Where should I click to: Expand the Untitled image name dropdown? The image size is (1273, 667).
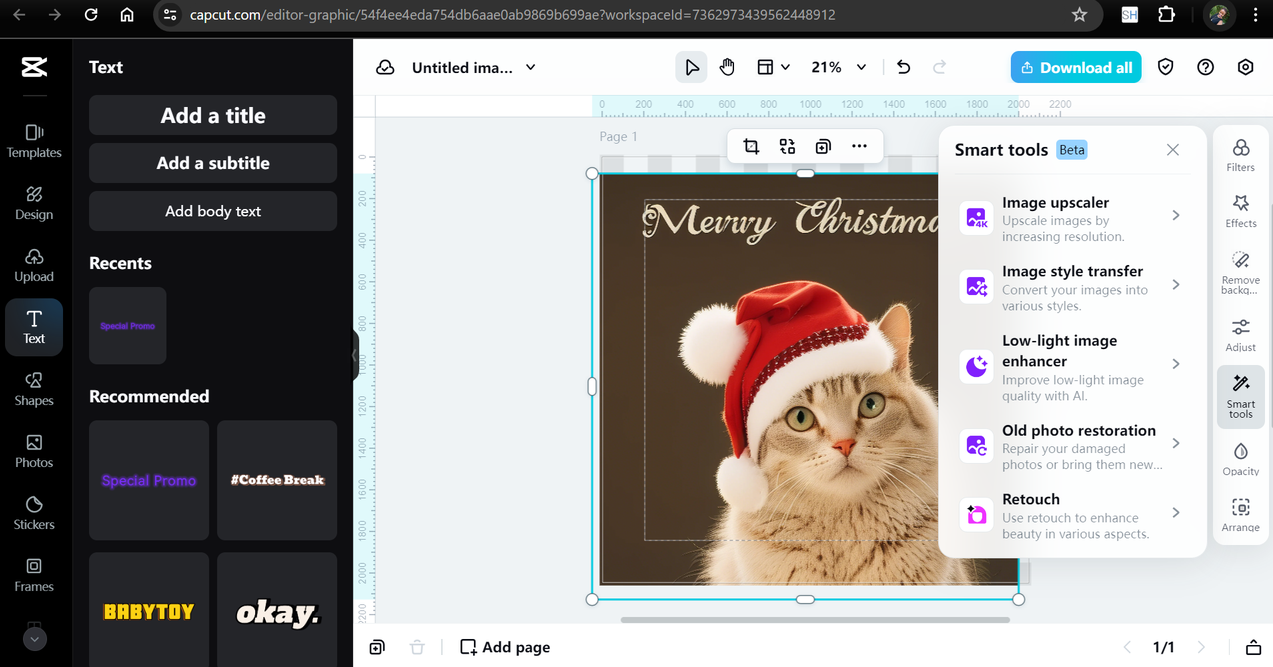click(x=531, y=67)
